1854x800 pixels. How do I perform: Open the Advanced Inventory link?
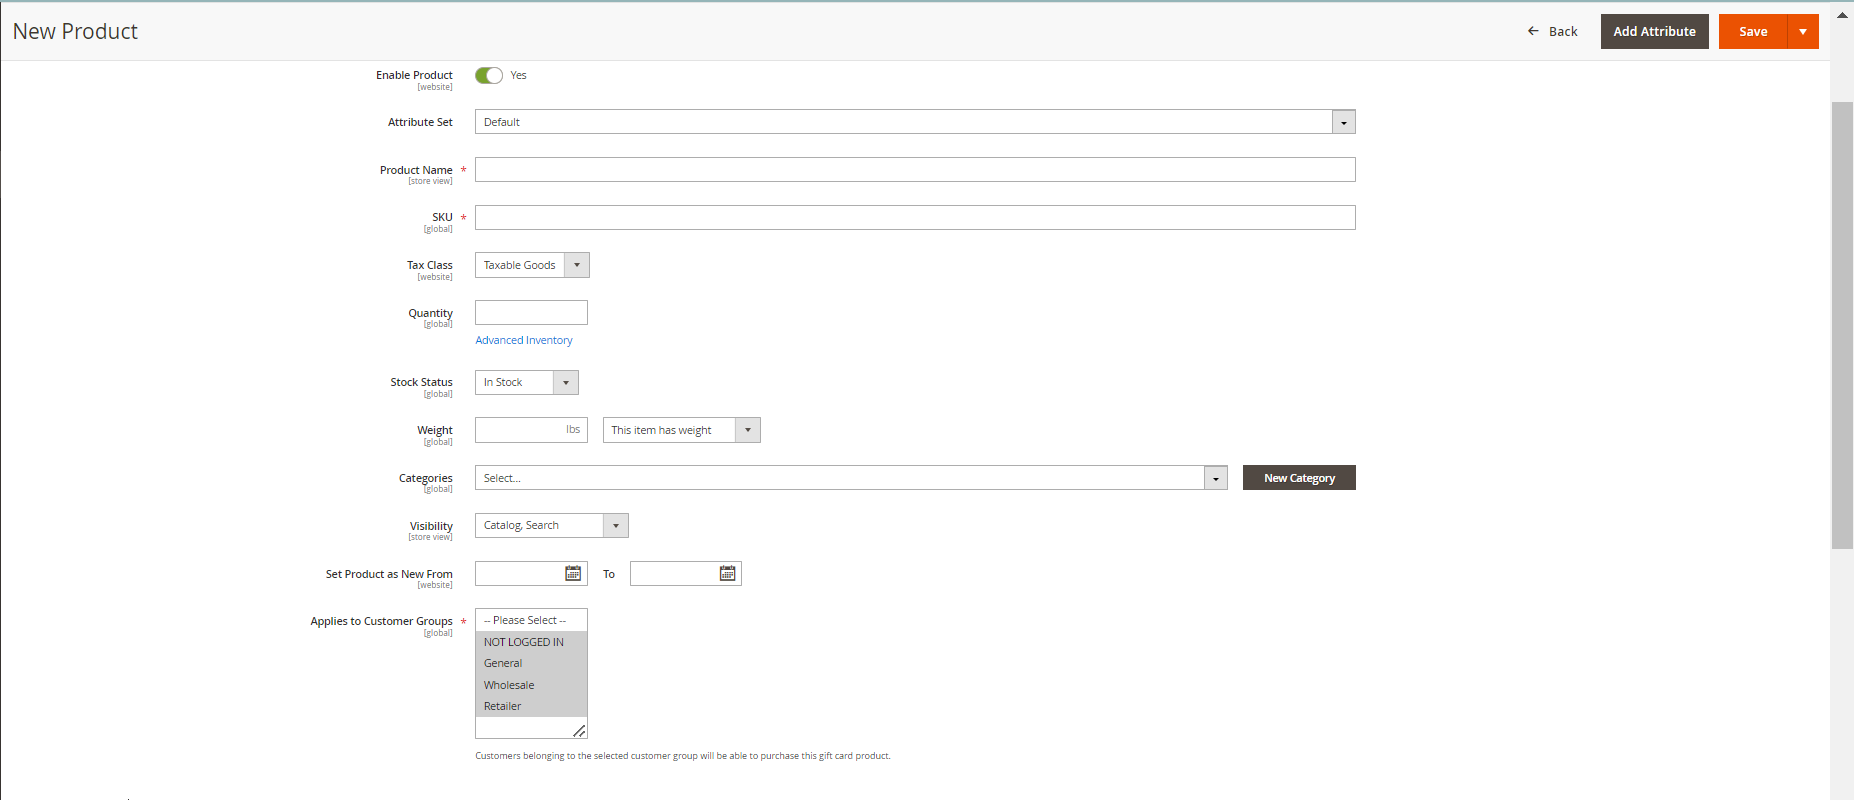click(x=524, y=340)
